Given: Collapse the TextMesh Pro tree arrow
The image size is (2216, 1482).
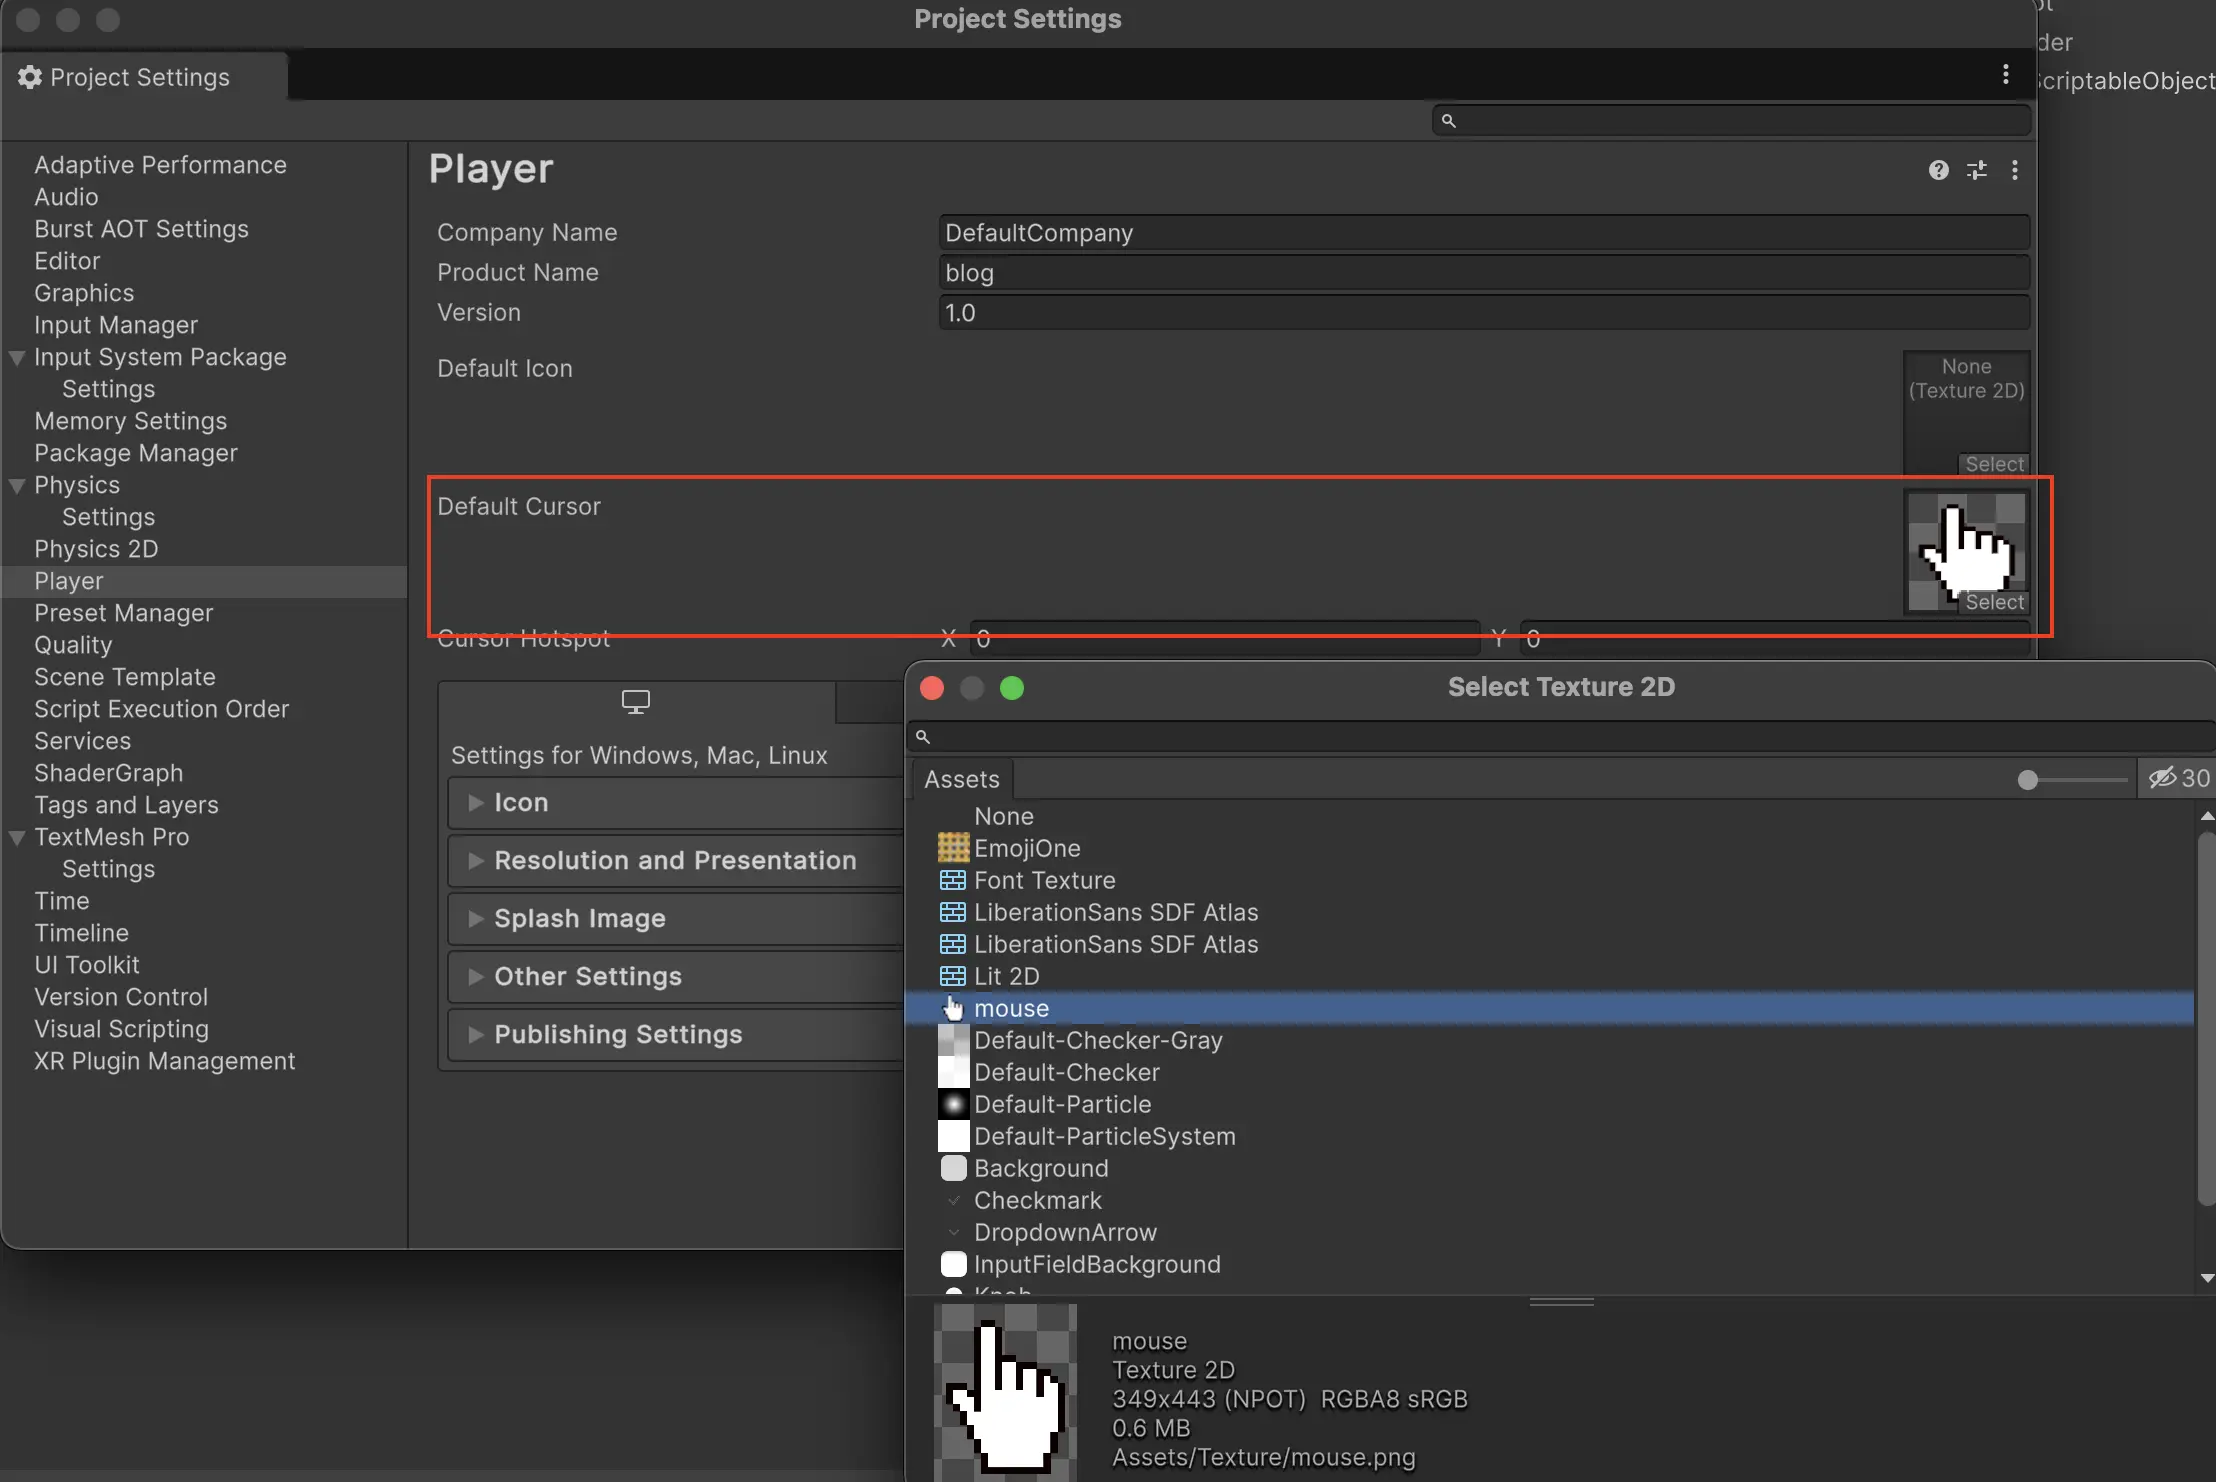Looking at the screenshot, I should click(x=17, y=838).
